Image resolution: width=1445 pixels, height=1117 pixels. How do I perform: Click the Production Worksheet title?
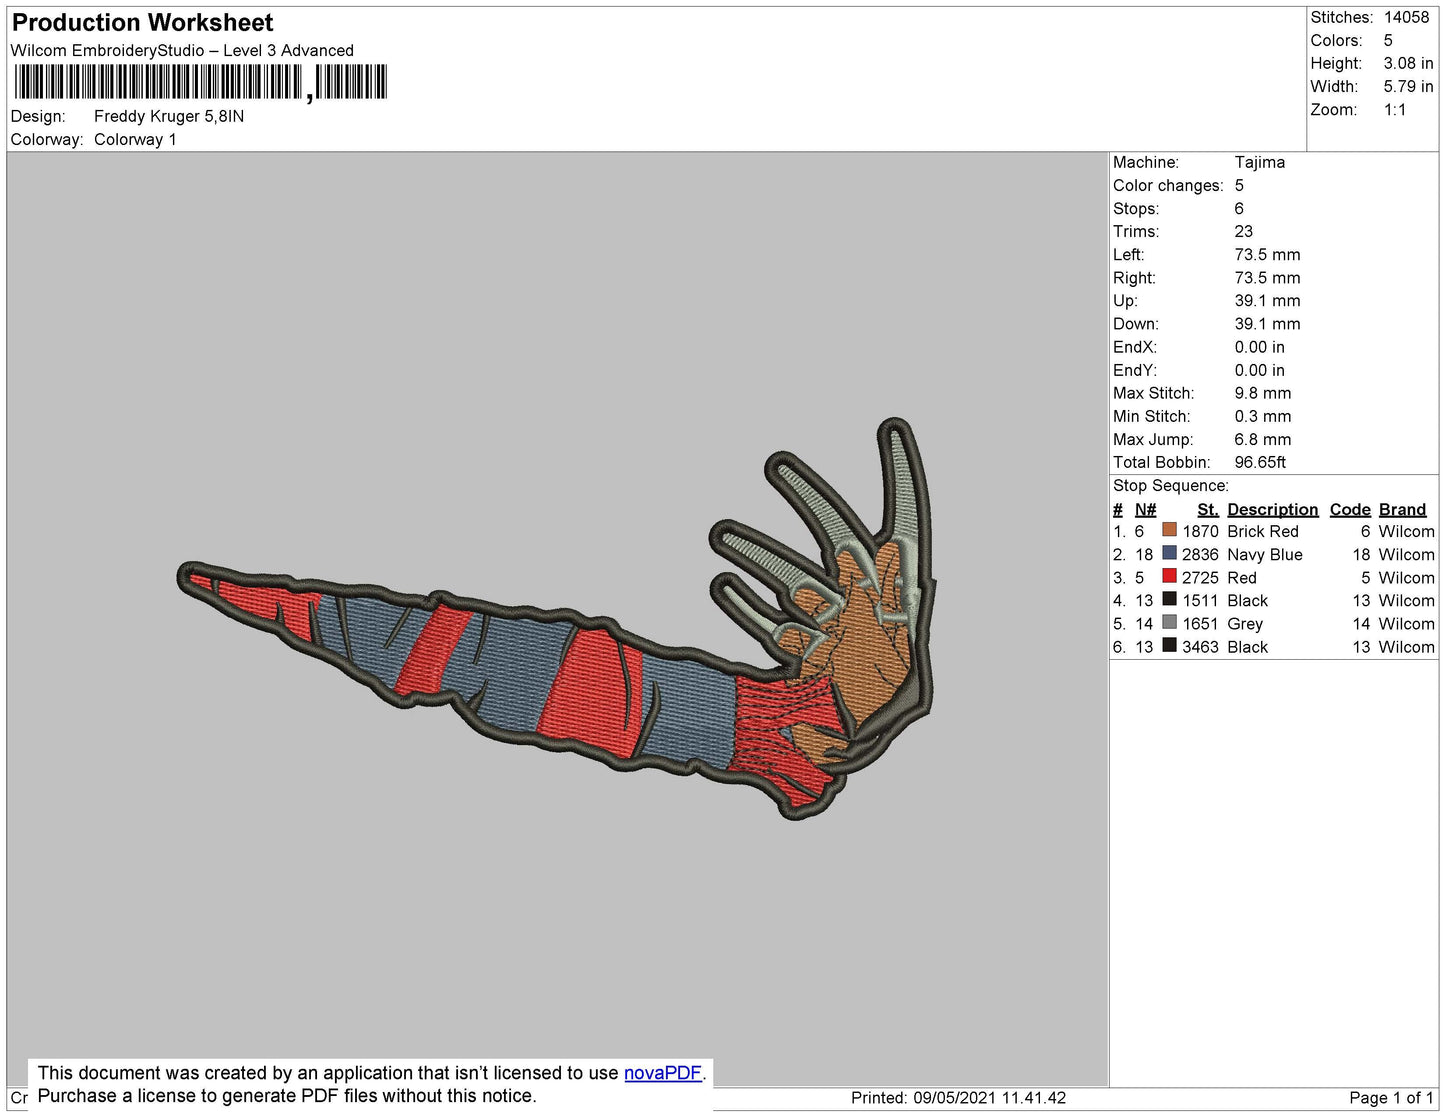(x=142, y=22)
